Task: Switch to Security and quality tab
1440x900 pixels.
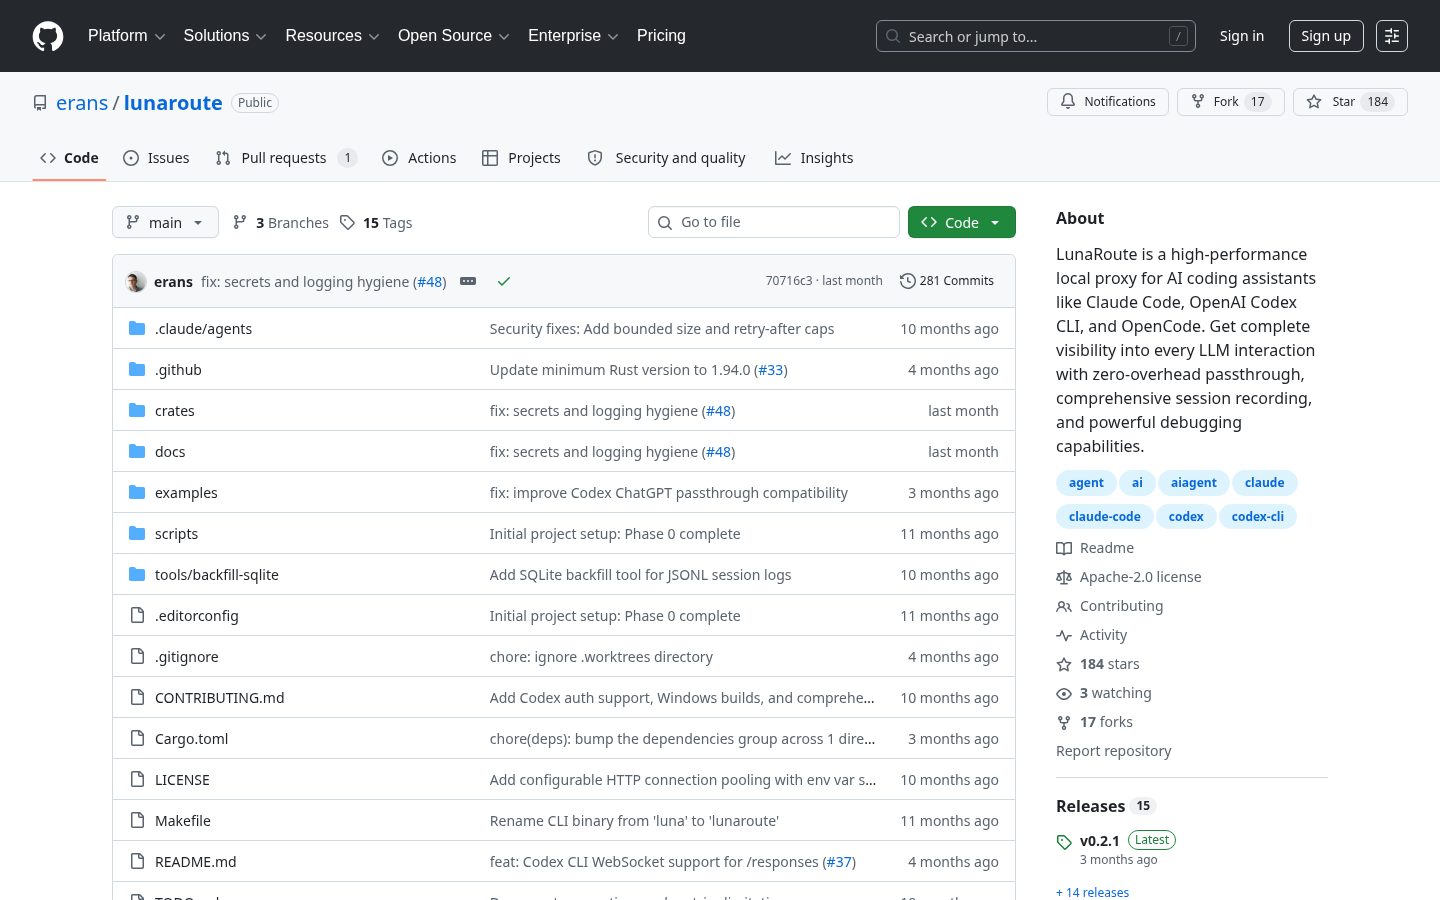Action: point(666,158)
